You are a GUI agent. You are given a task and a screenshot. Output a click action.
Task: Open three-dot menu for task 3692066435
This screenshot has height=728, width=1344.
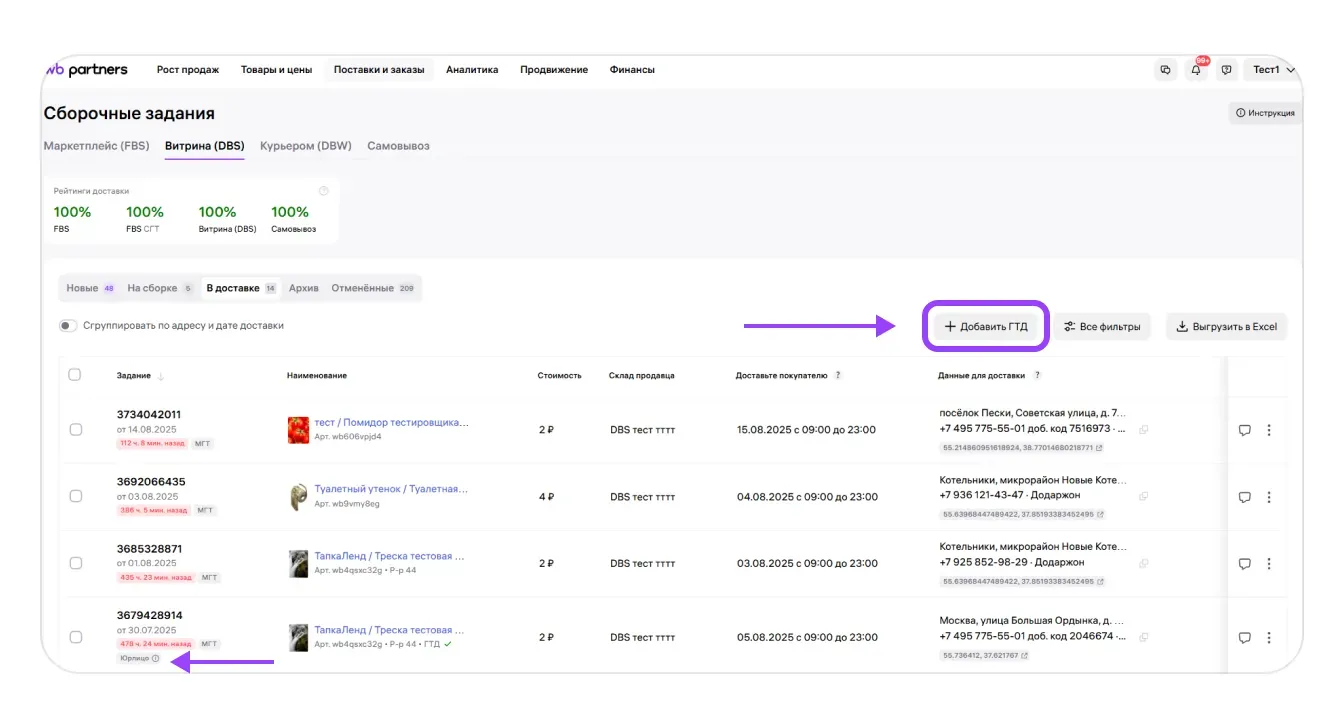[x=1269, y=497]
